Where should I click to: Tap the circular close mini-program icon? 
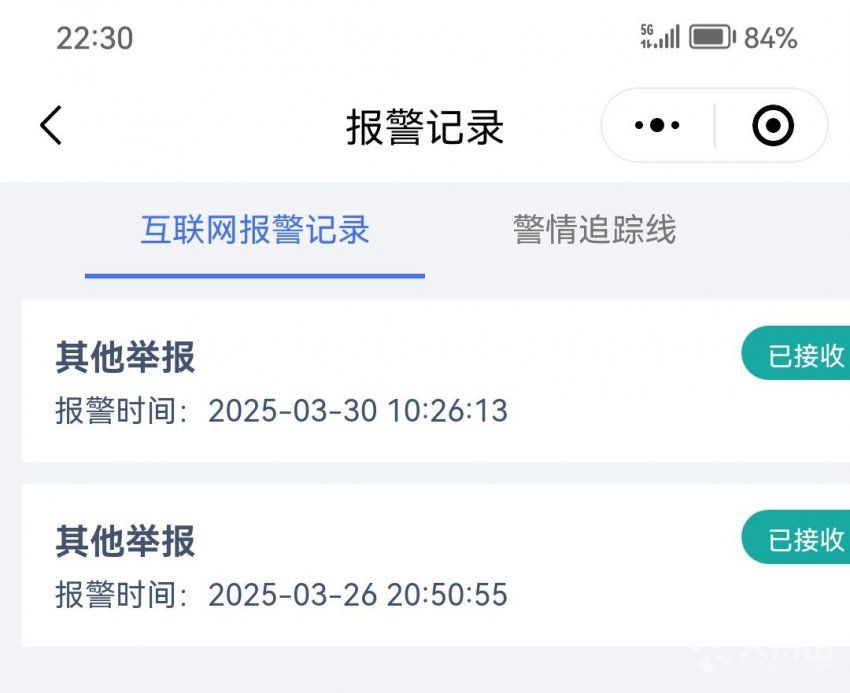[x=773, y=125]
